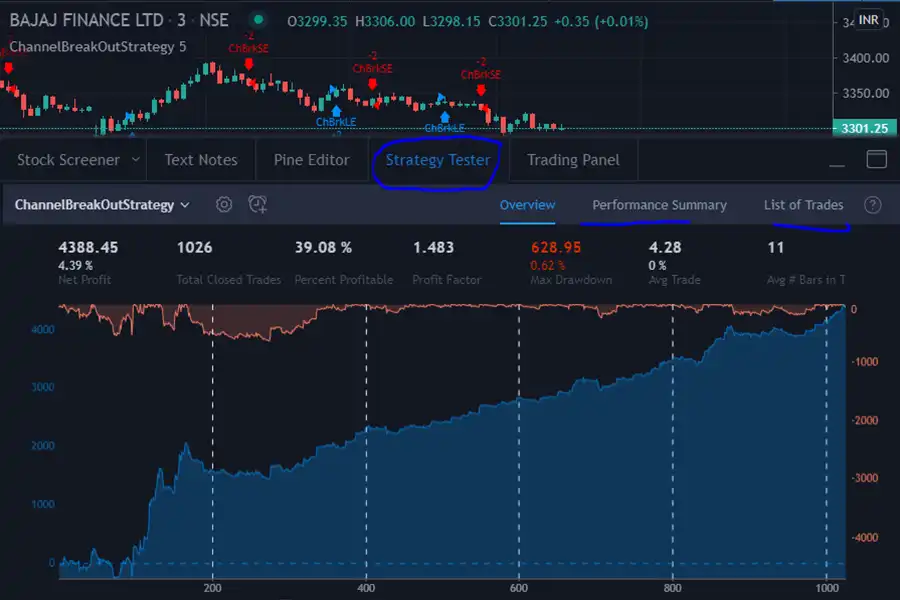Click the Max Drawdown label
Screen dimensions: 900x600
coord(571,280)
